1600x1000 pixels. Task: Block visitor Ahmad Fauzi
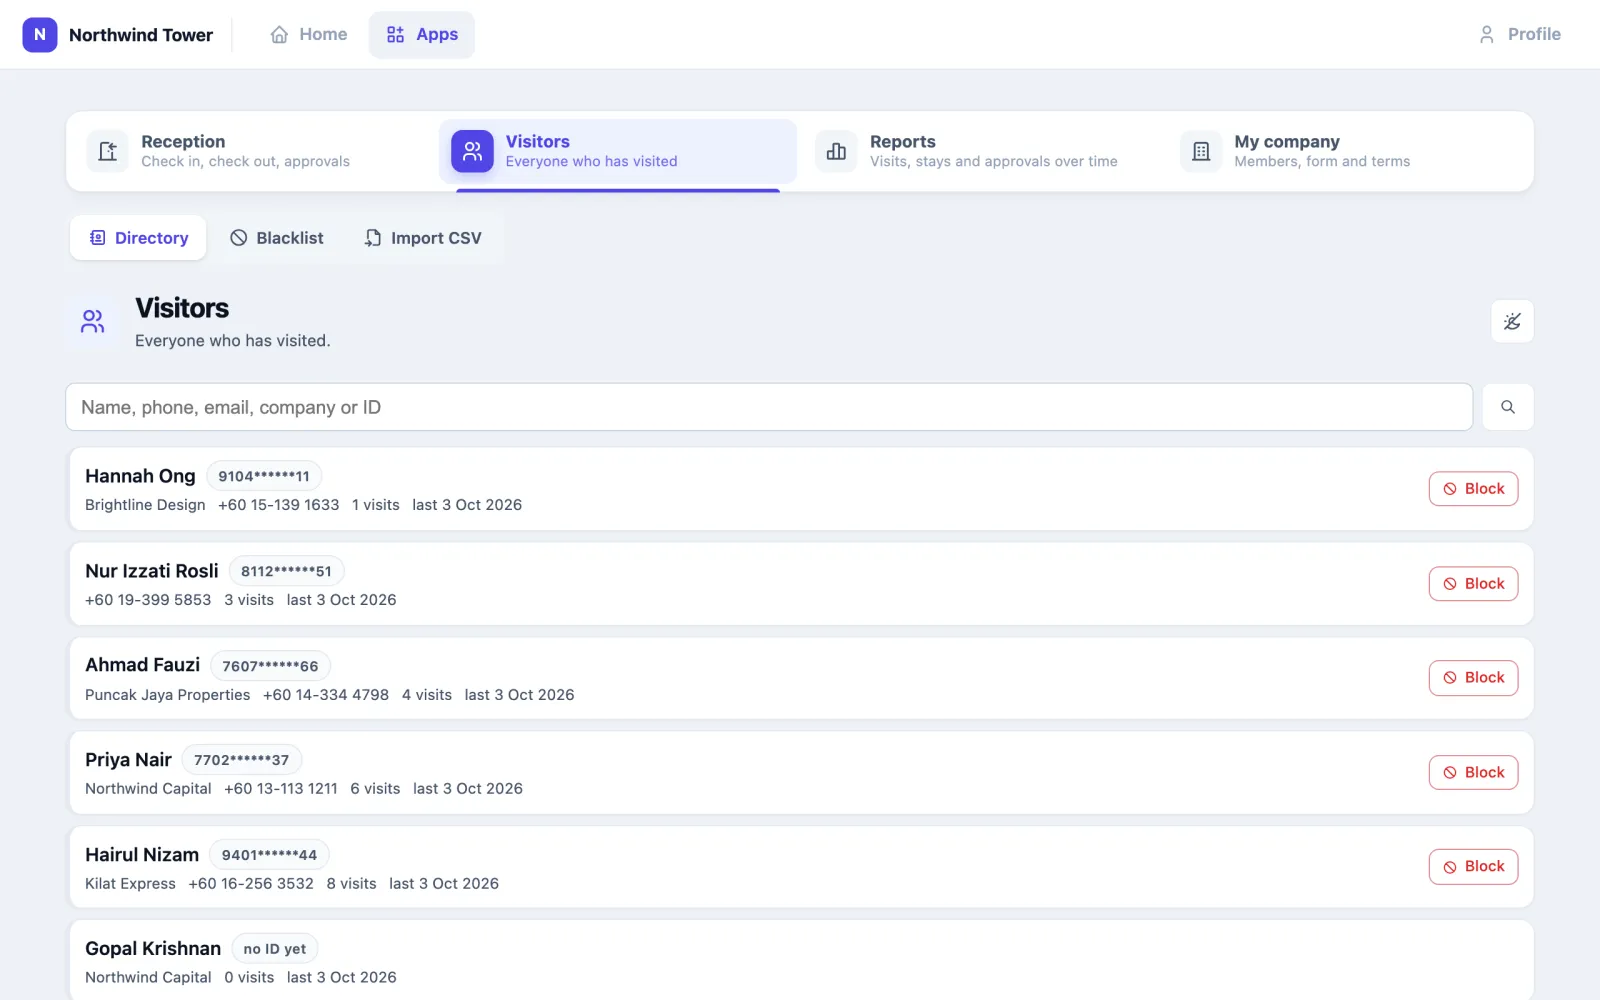1473,678
